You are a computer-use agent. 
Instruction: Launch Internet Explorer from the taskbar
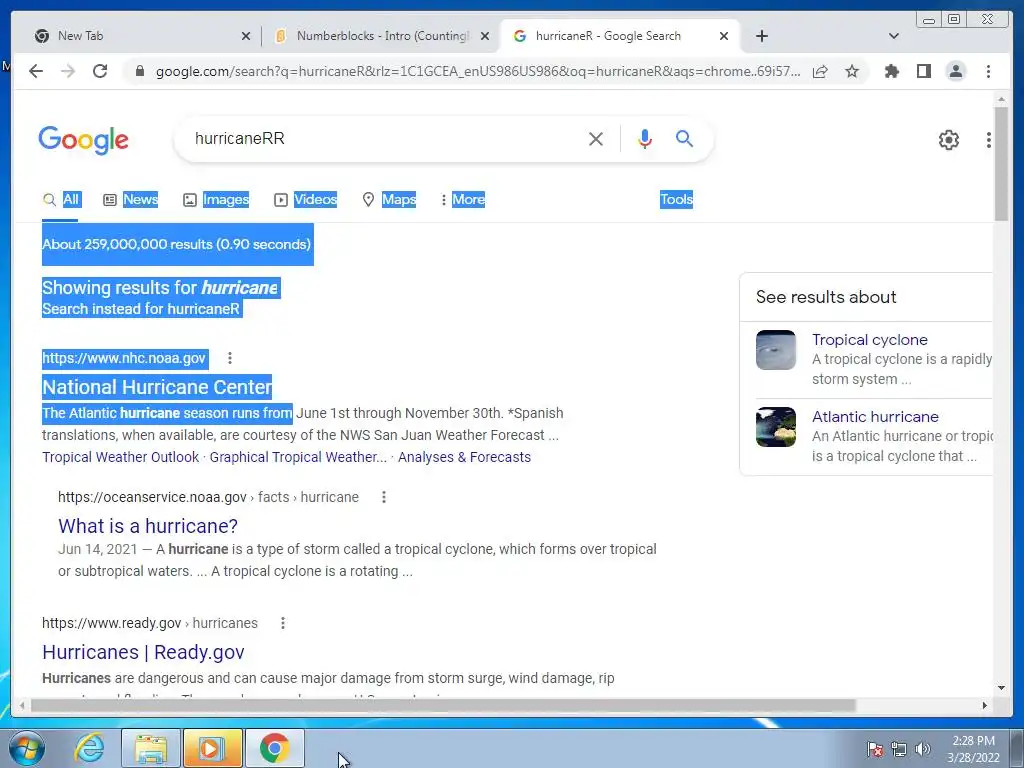(x=89, y=748)
